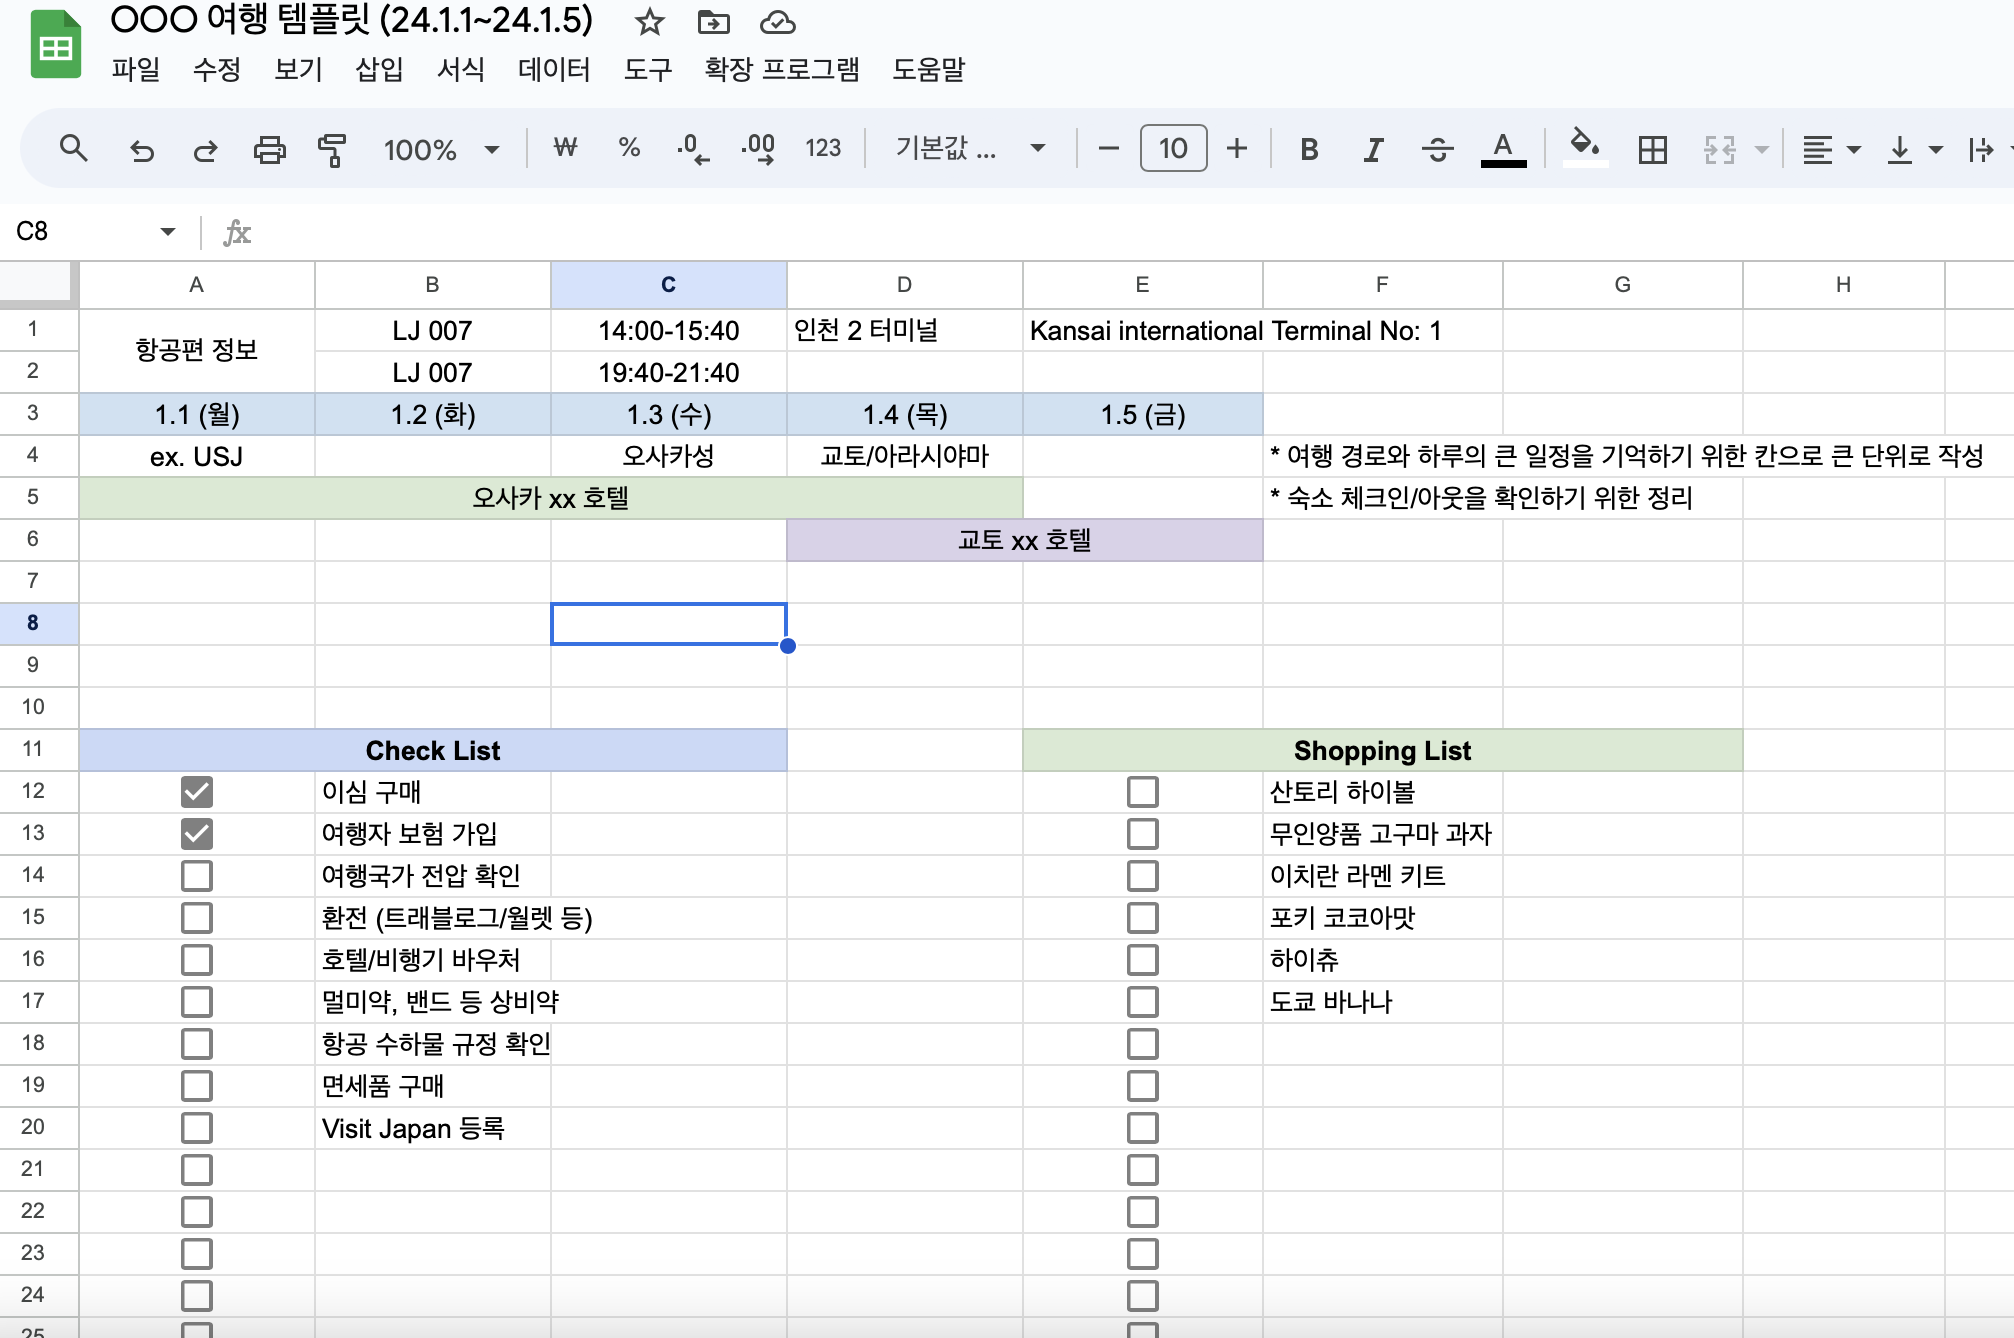2014x1338 pixels.
Task: Uncheck the 이심 구매 checkbox
Action: (197, 792)
